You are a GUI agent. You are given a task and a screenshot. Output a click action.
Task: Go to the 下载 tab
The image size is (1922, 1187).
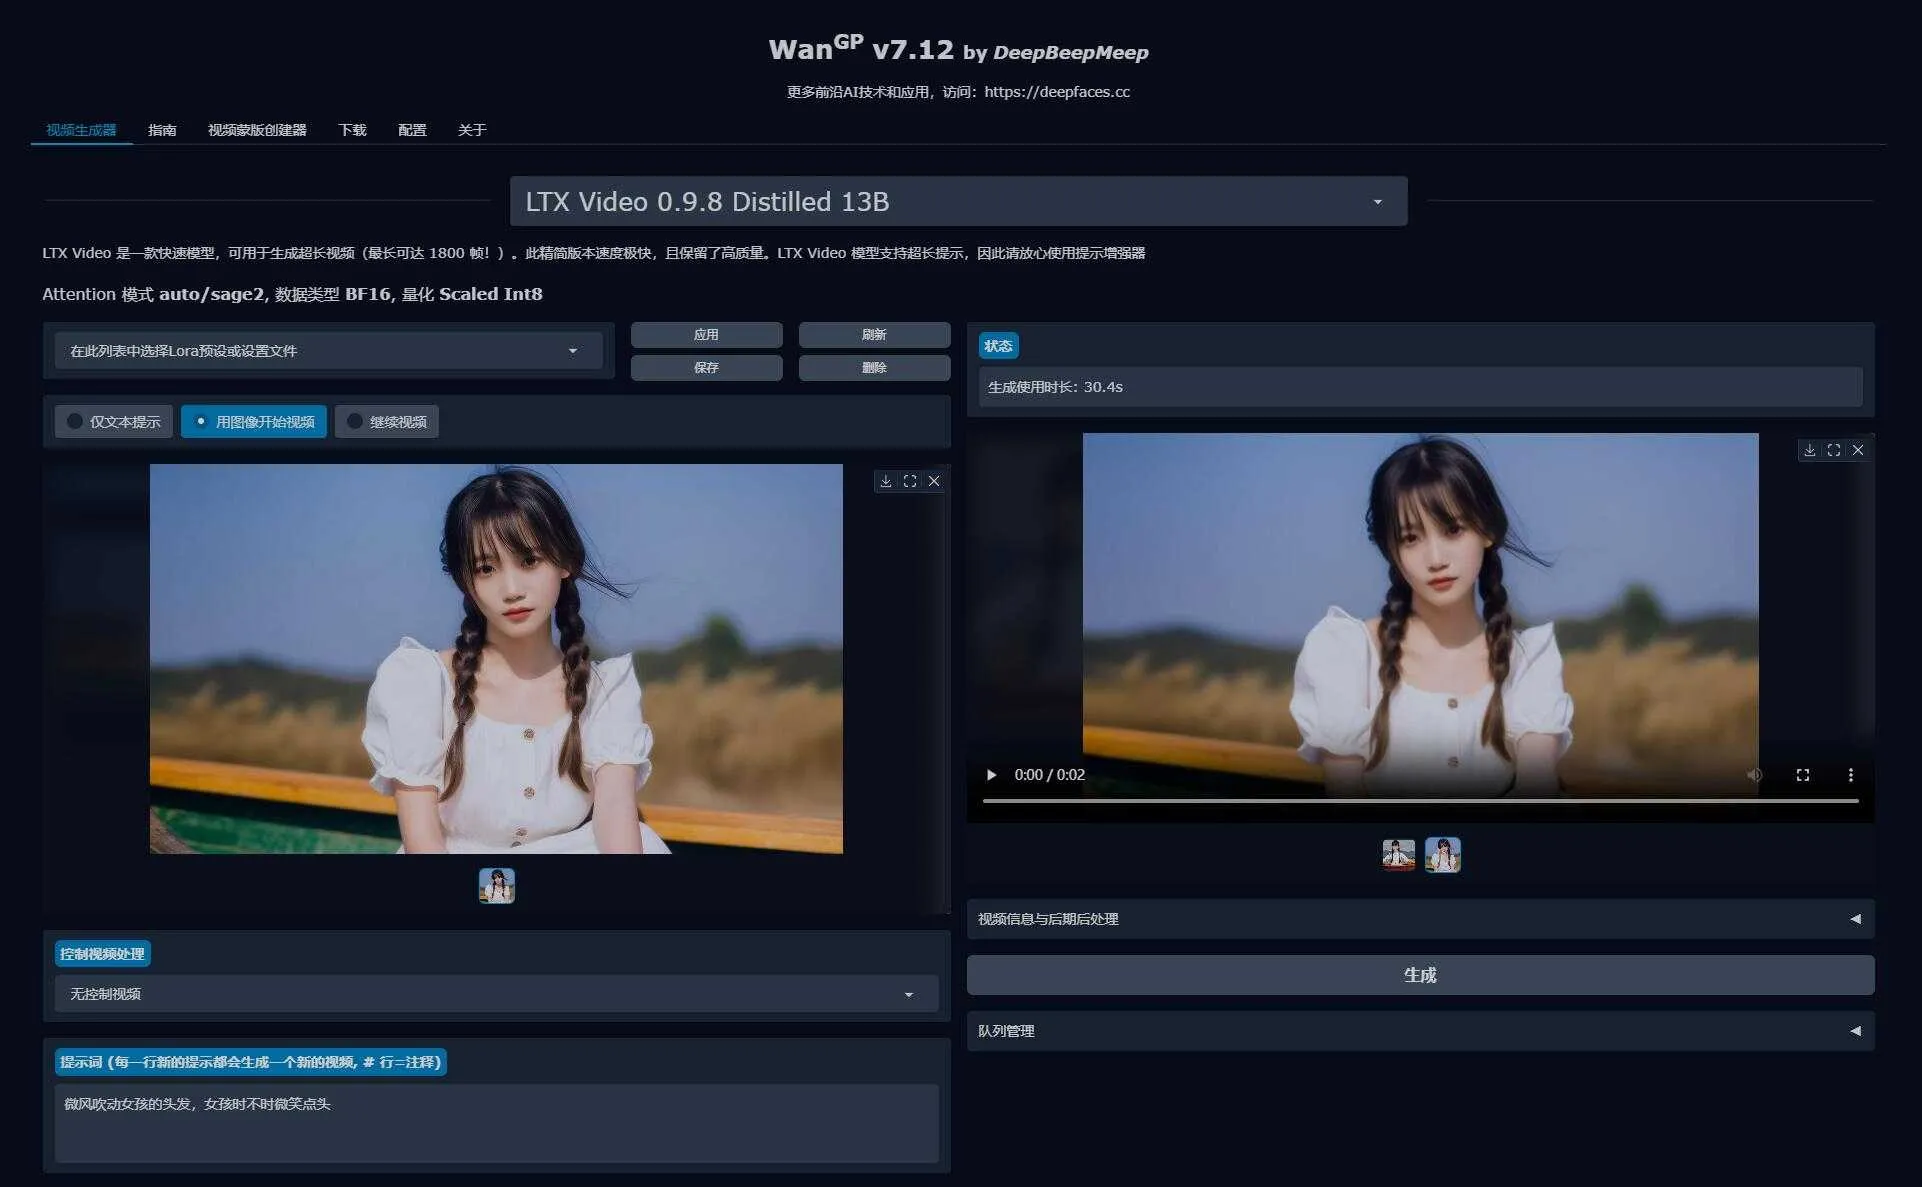[x=352, y=130]
